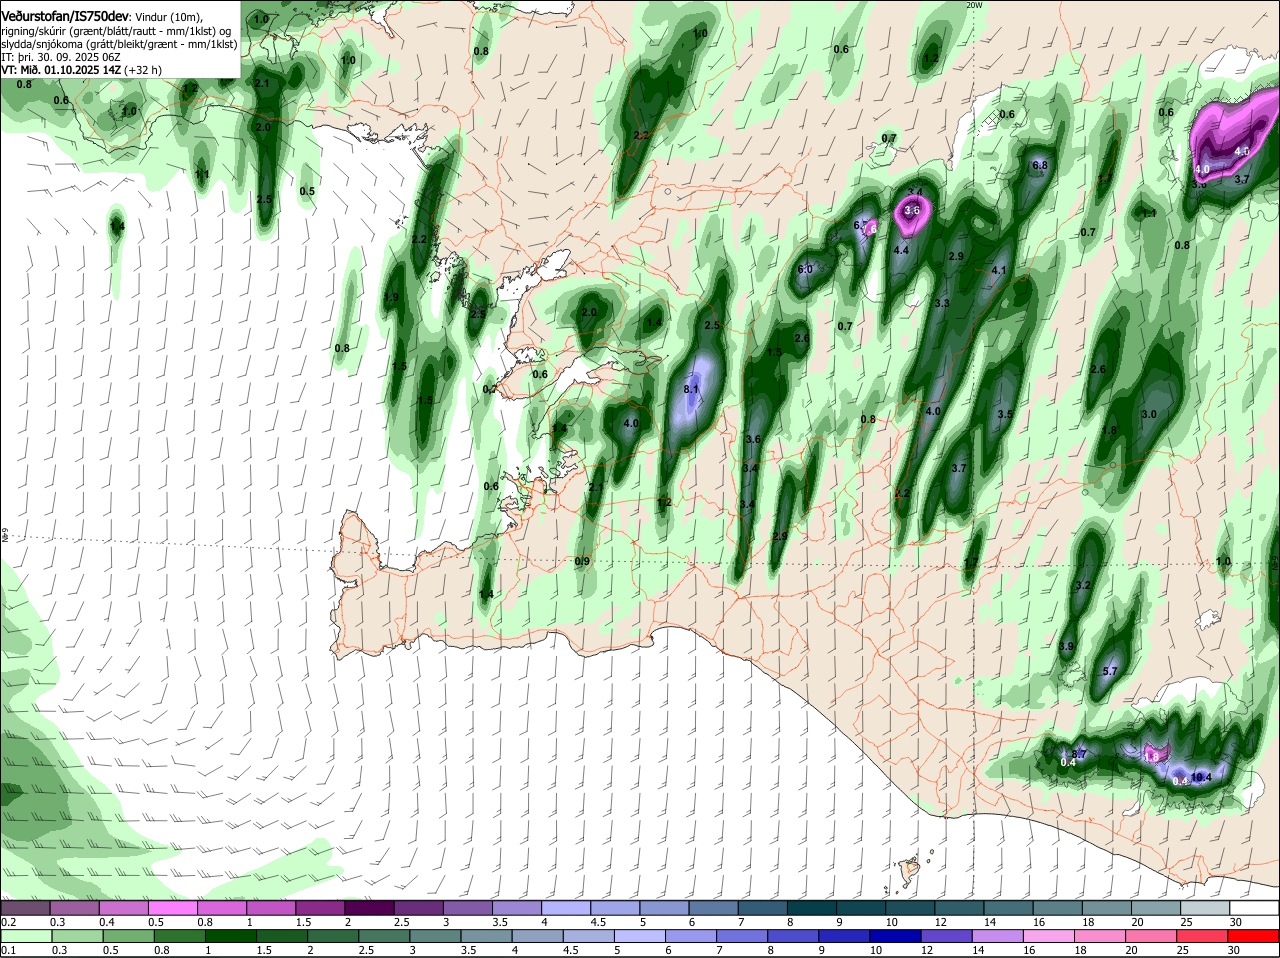This screenshot has width=1280, height=958.
Task: Click the 0.1 tick label in the rain legend
Action: coord(9,950)
